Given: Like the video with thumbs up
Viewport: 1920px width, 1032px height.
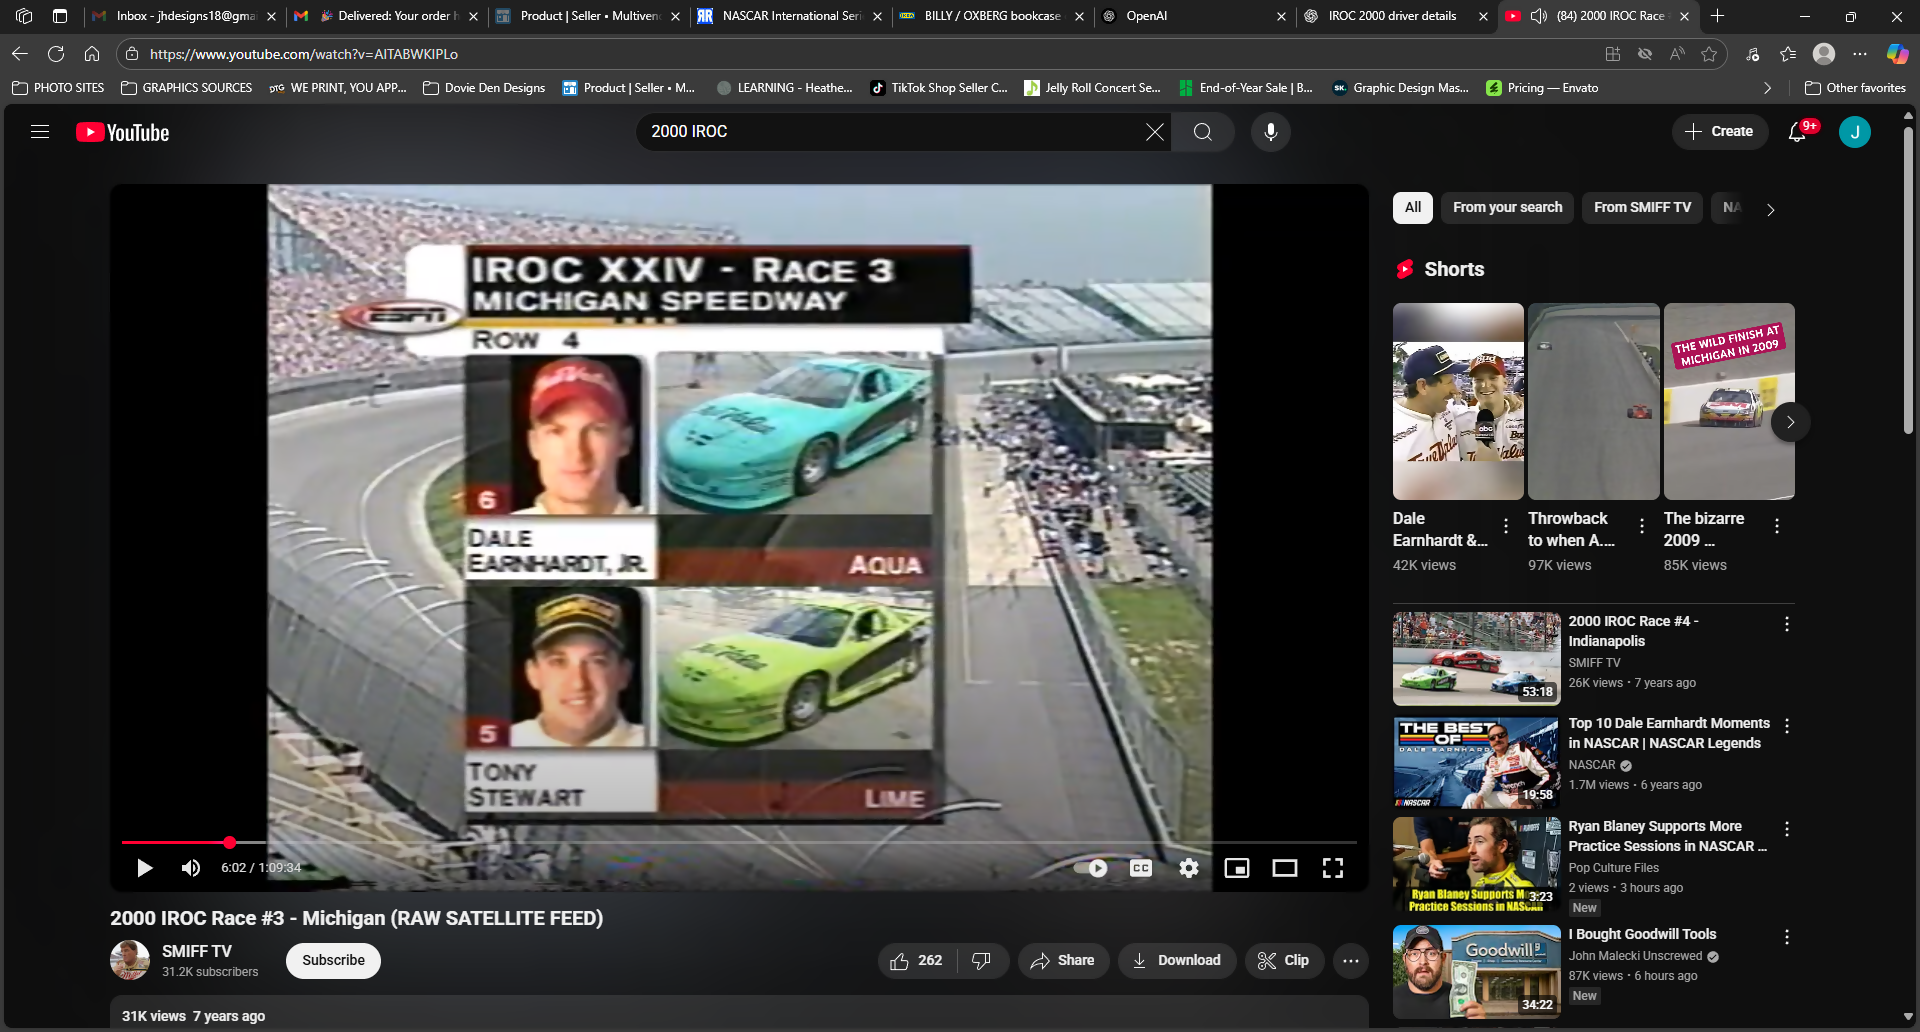Looking at the screenshot, I should pyautogui.click(x=917, y=961).
